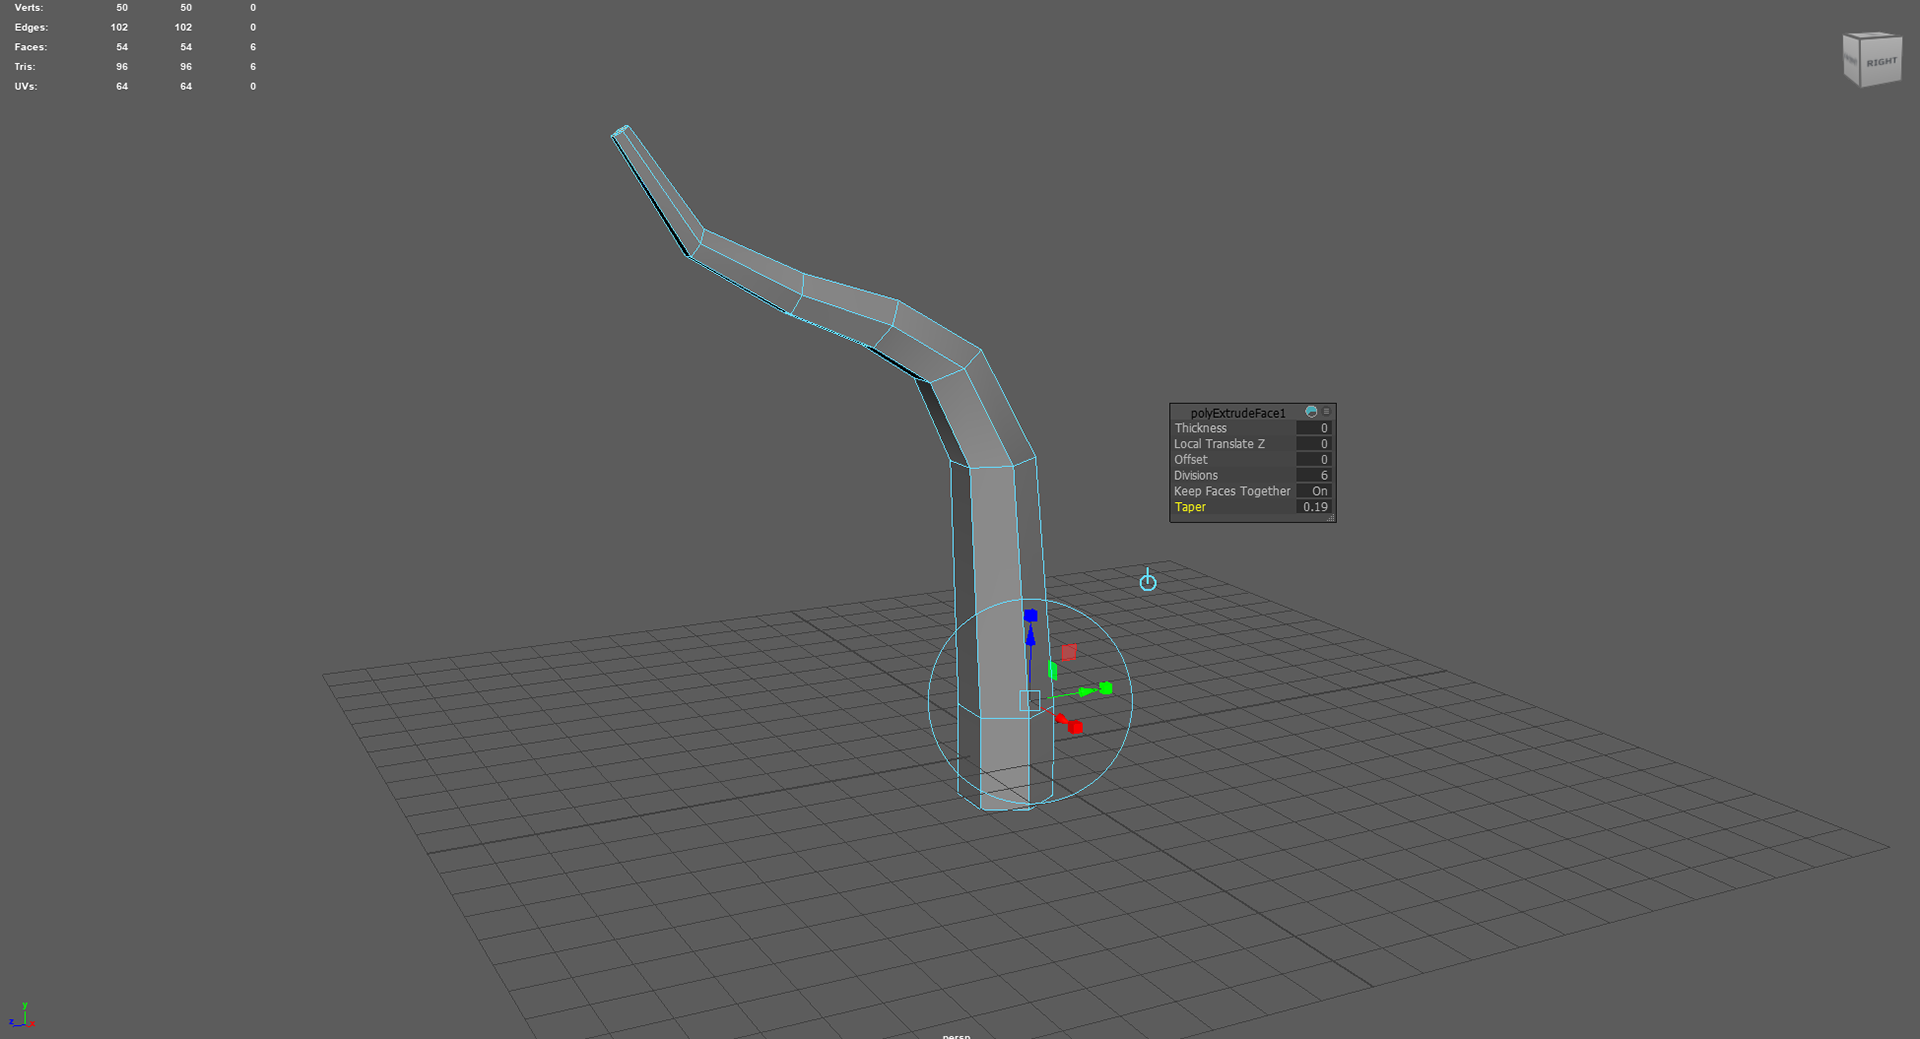This screenshot has width=1920, height=1039.
Task: Click the cyan manipulator mode toggle above the grid
Action: tap(1148, 580)
